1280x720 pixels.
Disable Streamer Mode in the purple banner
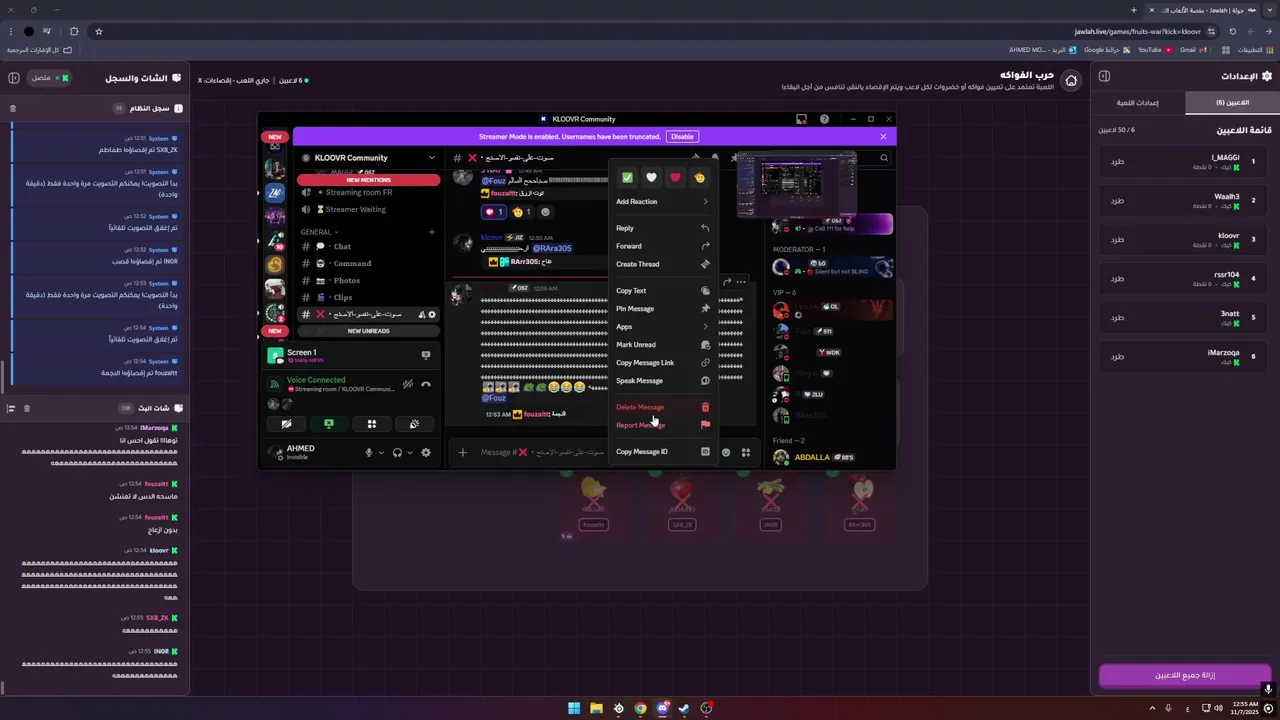pyautogui.click(x=682, y=137)
